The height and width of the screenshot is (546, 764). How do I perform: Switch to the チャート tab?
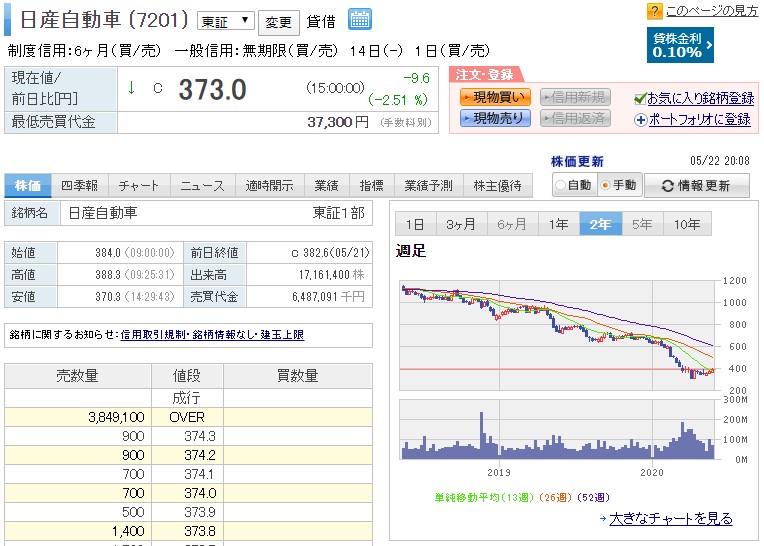click(139, 186)
